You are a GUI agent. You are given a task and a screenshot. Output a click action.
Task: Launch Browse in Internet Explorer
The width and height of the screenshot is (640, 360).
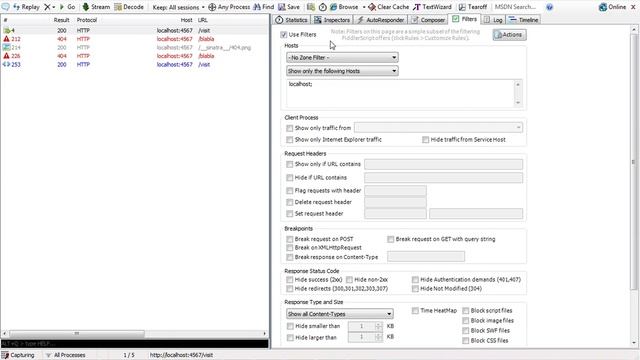coord(344,7)
